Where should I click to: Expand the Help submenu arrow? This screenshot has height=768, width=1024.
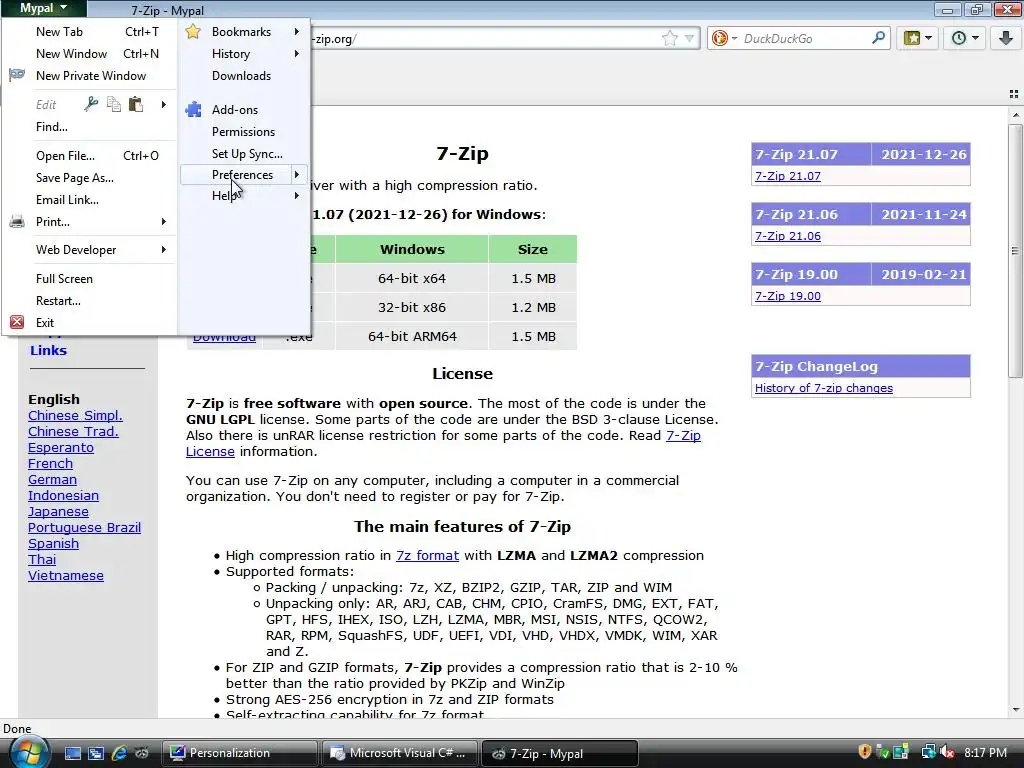click(x=296, y=195)
